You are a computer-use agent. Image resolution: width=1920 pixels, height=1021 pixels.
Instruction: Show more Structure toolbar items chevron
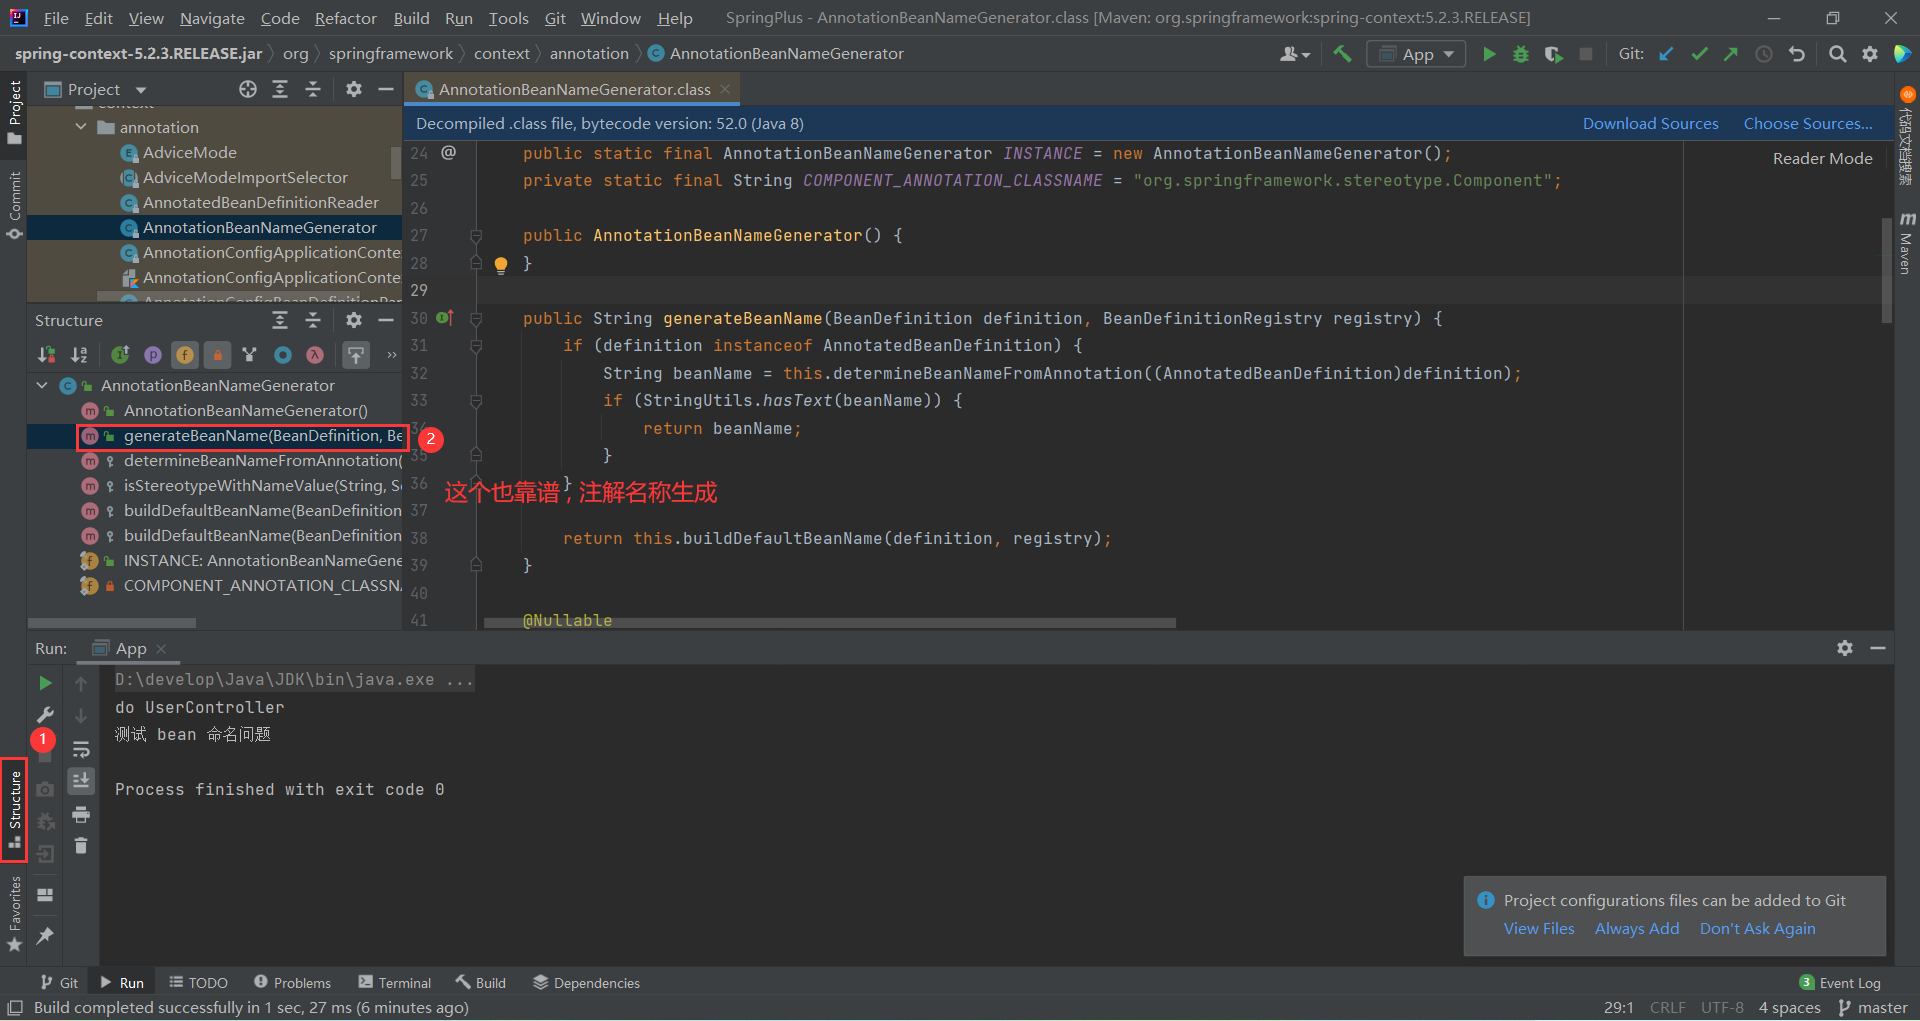point(392,355)
